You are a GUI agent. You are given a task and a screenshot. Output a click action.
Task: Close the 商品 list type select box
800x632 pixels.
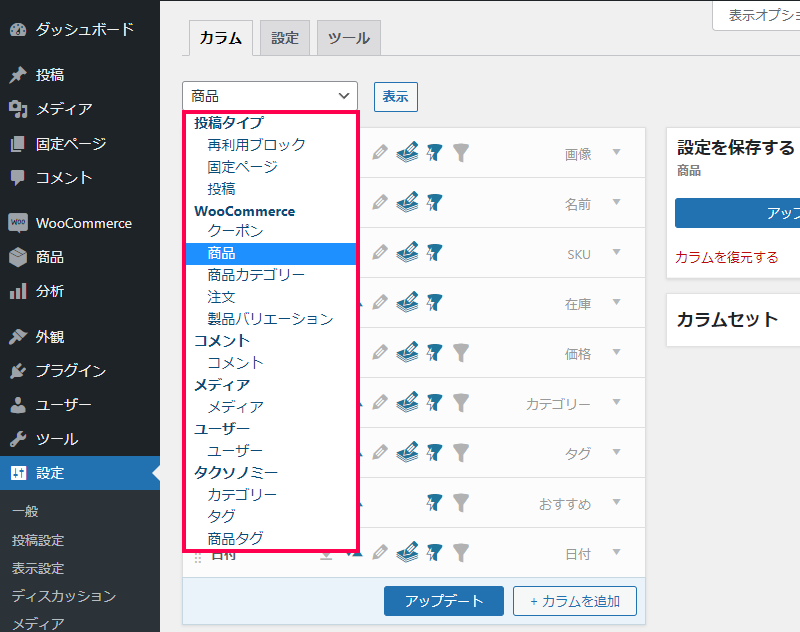pyautogui.click(x=270, y=96)
